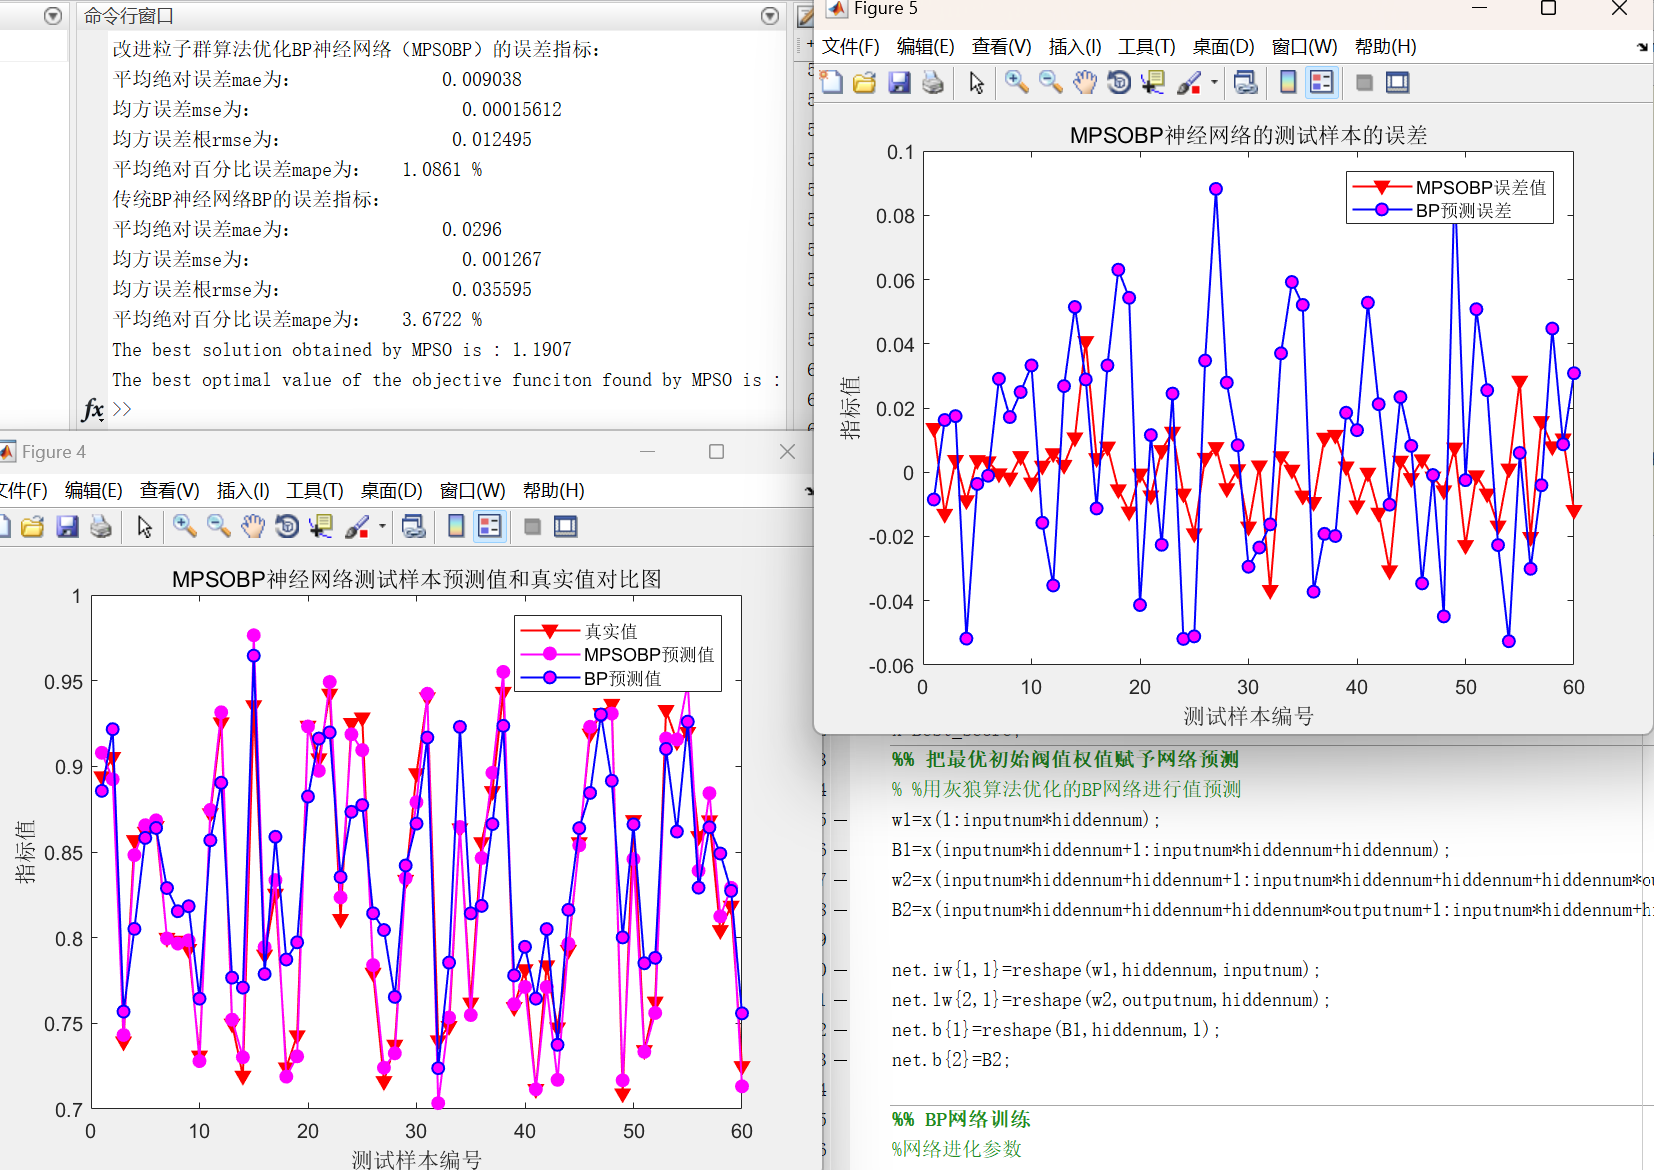Toggle Edit Plot arrow in Figure 5
Image resolution: width=1654 pixels, height=1170 pixels.
977,83
